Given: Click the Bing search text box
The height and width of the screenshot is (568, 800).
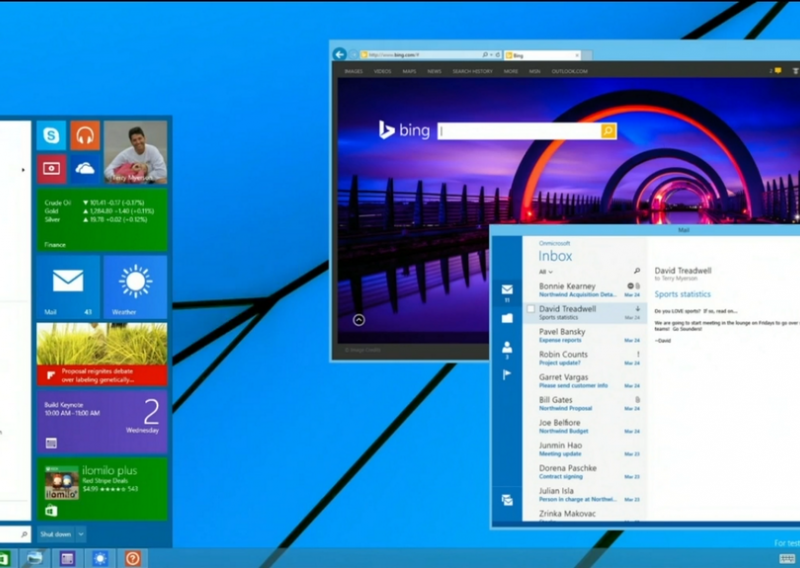Looking at the screenshot, I should point(519,131).
